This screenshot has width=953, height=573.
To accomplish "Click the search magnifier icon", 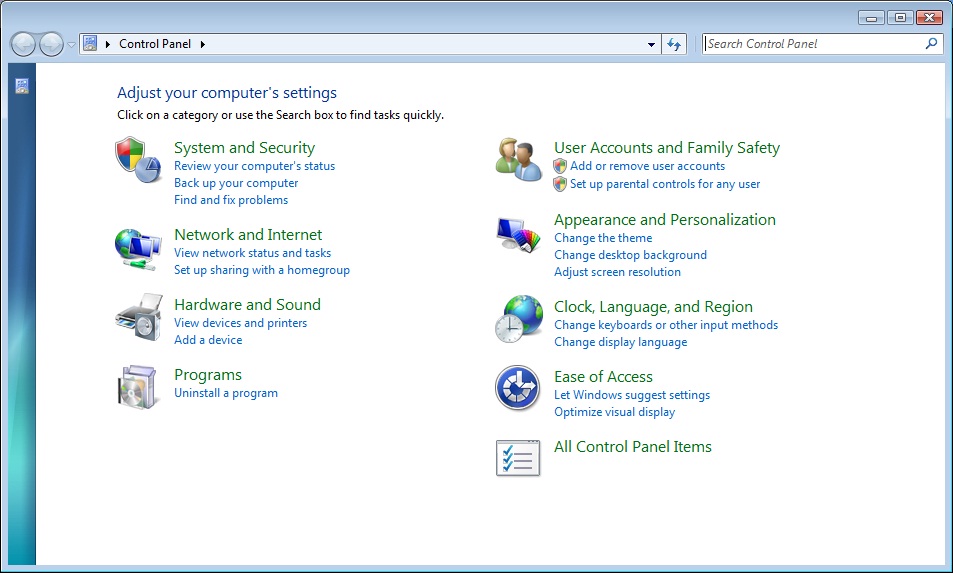I will click(x=931, y=44).
